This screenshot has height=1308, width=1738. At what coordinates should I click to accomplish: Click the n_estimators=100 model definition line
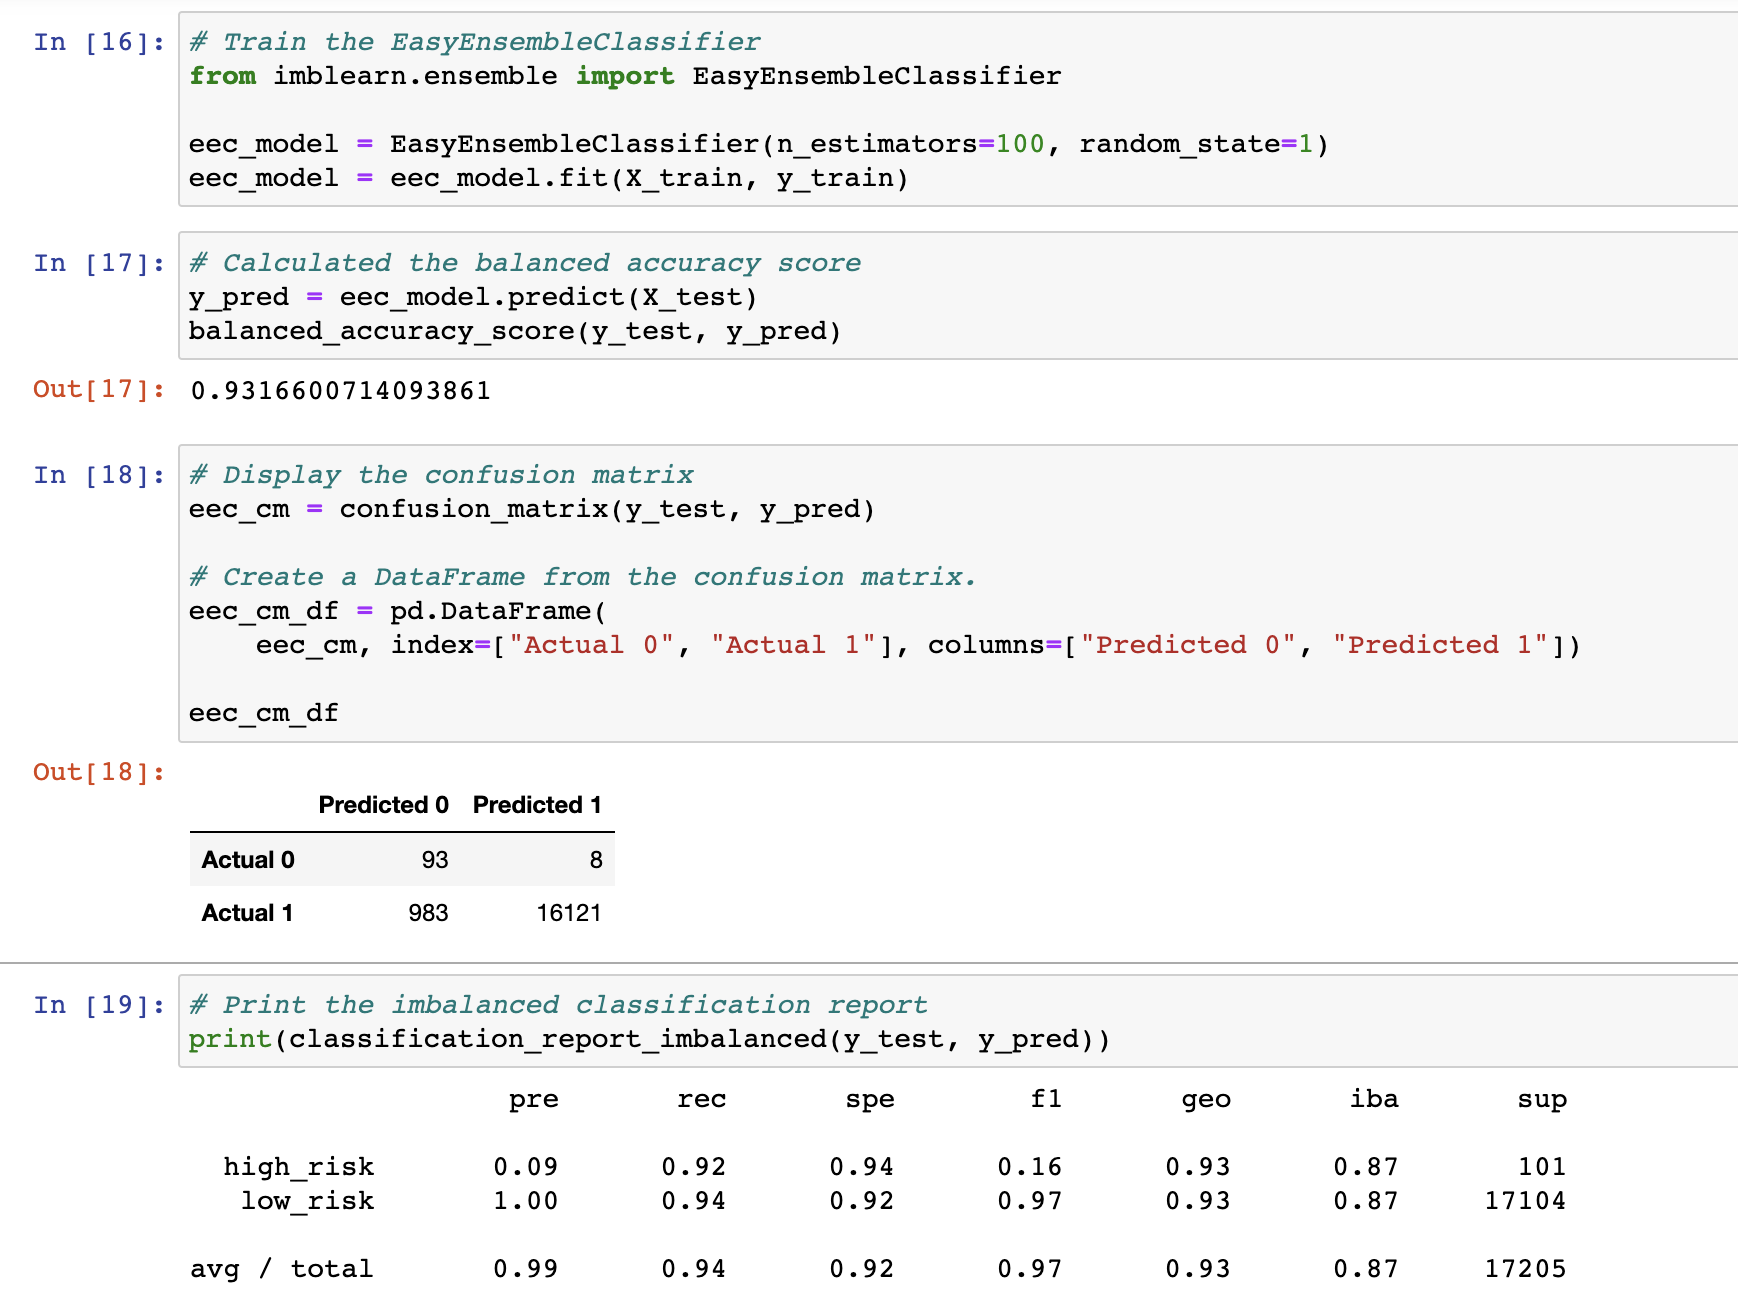coord(759,144)
